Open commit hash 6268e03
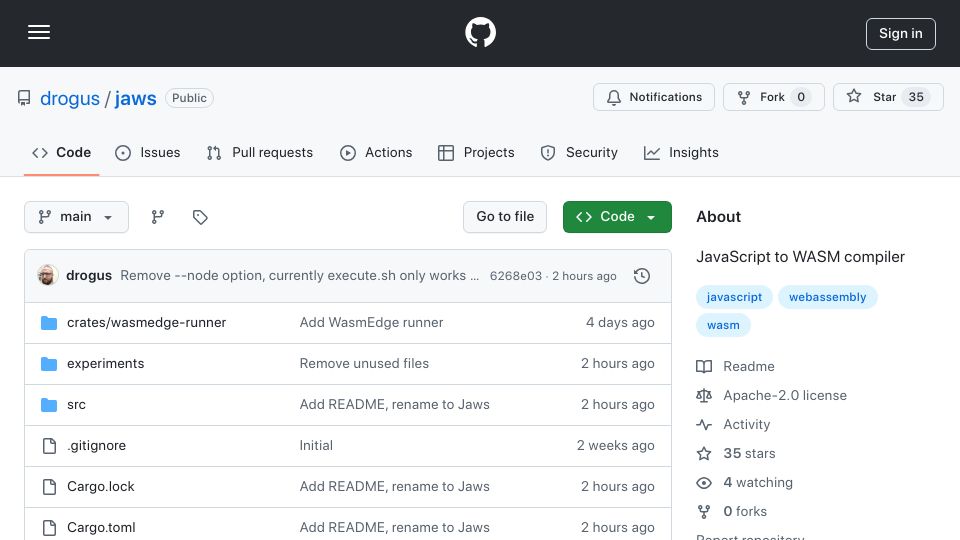The width and height of the screenshot is (960, 540). 516,276
